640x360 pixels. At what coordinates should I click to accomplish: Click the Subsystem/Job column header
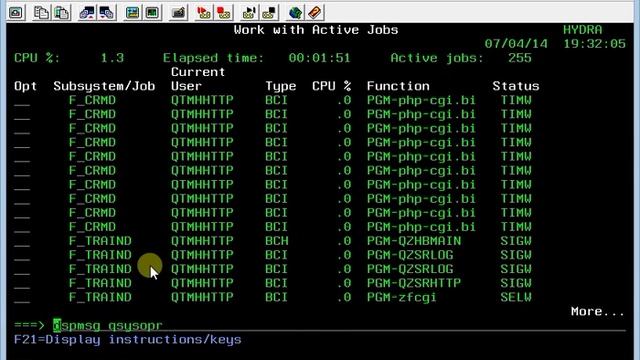pyautogui.click(x=104, y=86)
